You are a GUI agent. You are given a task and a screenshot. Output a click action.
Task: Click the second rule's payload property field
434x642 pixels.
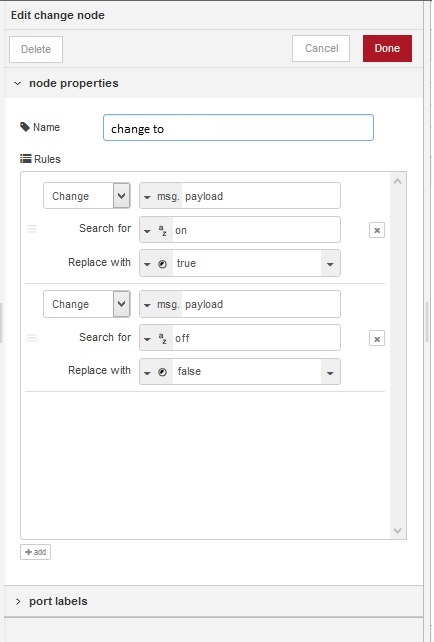coord(261,304)
